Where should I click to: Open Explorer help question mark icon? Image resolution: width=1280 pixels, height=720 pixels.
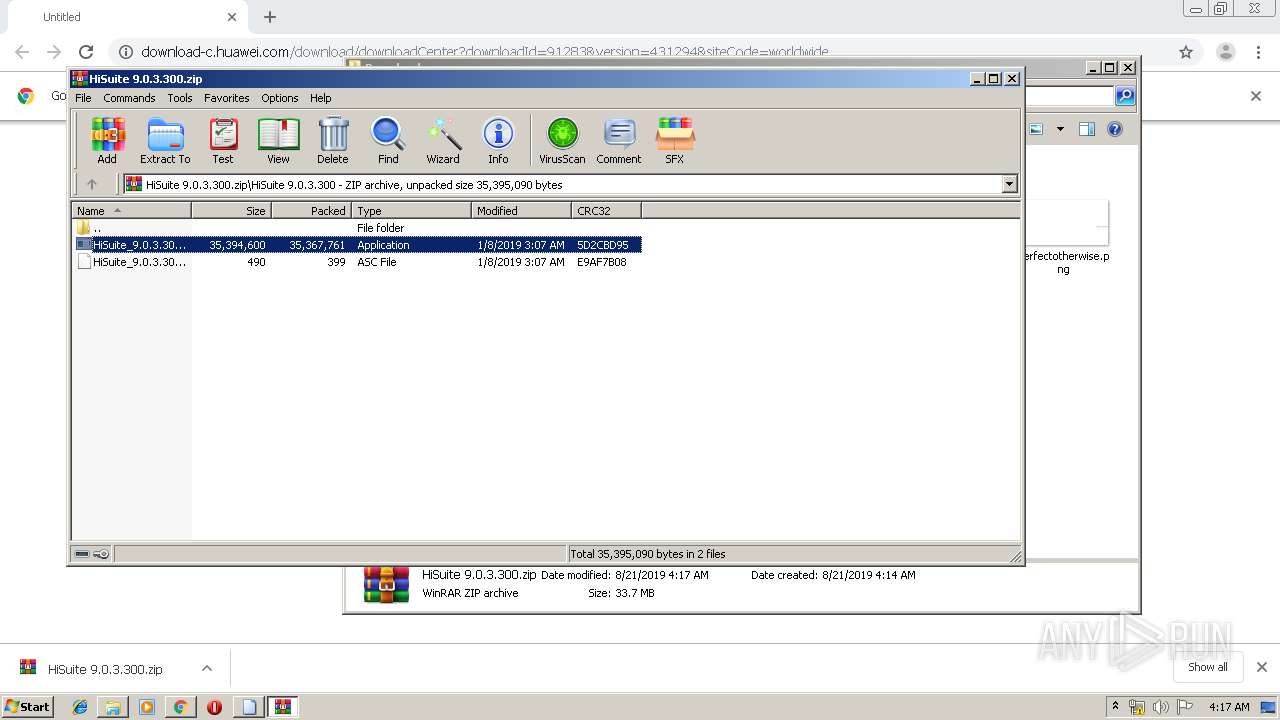(x=1115, y=129)
